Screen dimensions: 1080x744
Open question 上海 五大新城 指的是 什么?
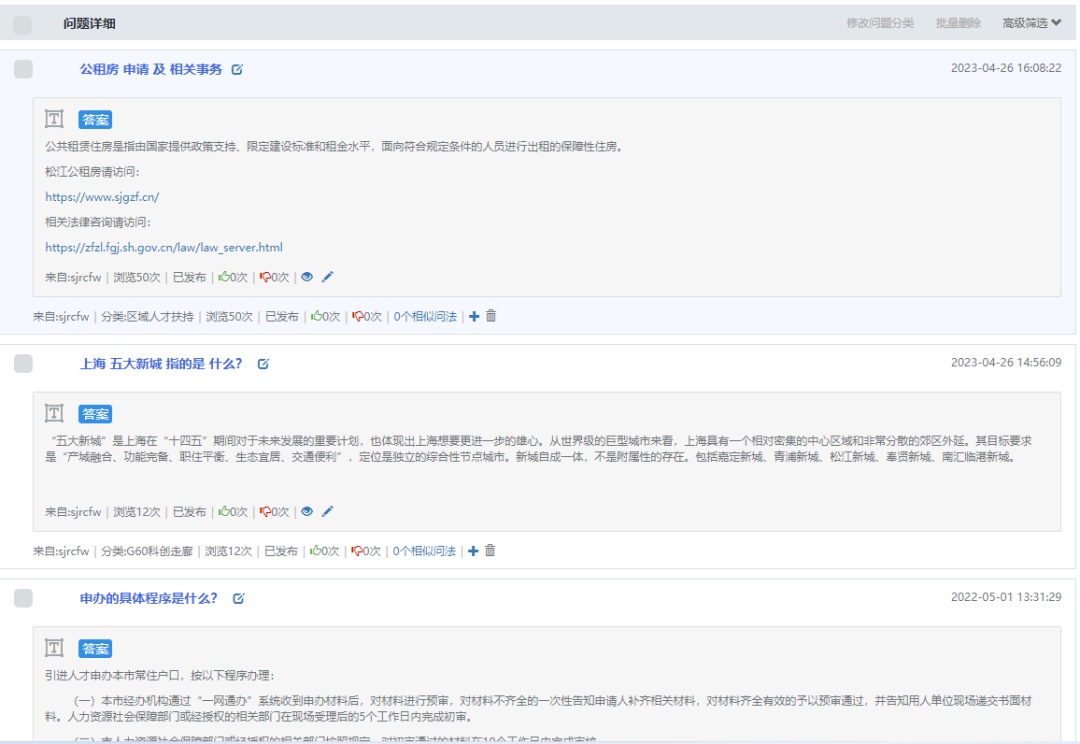[161, 363]
